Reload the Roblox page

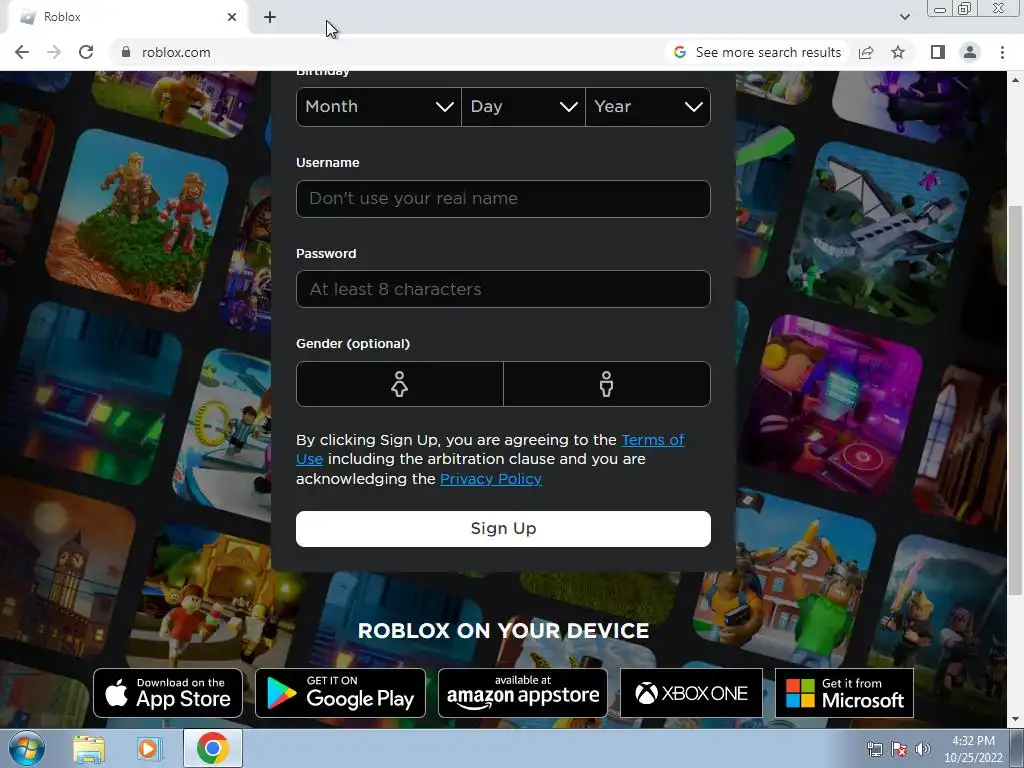point(86,52)
